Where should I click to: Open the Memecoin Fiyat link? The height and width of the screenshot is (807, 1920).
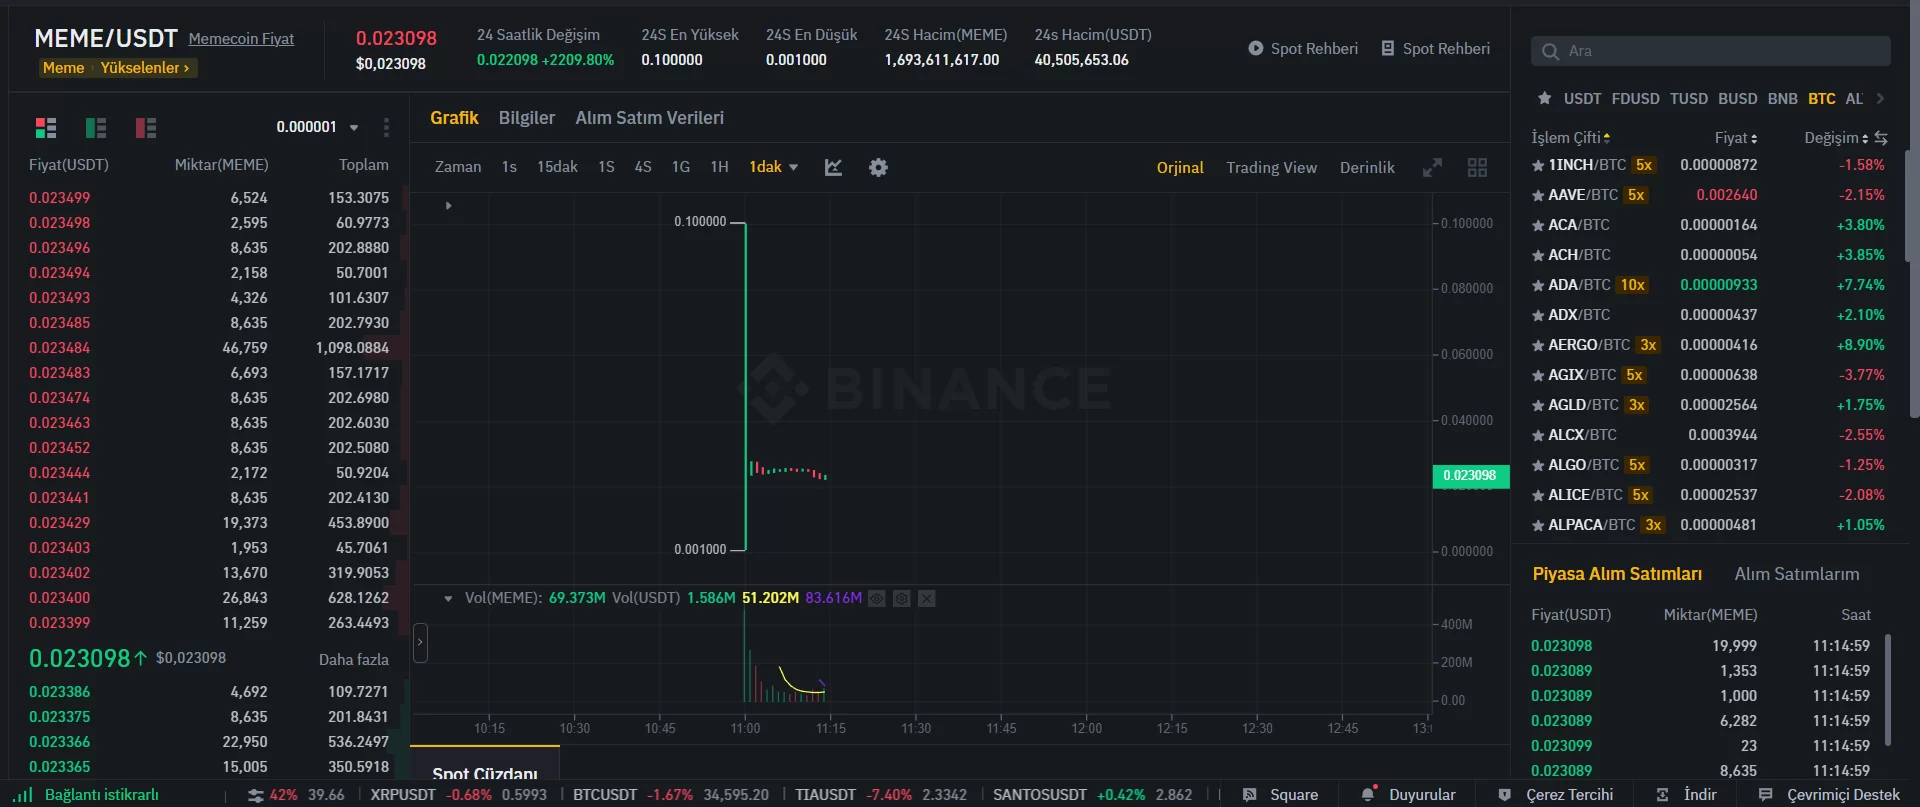click(x=241, y=39)
